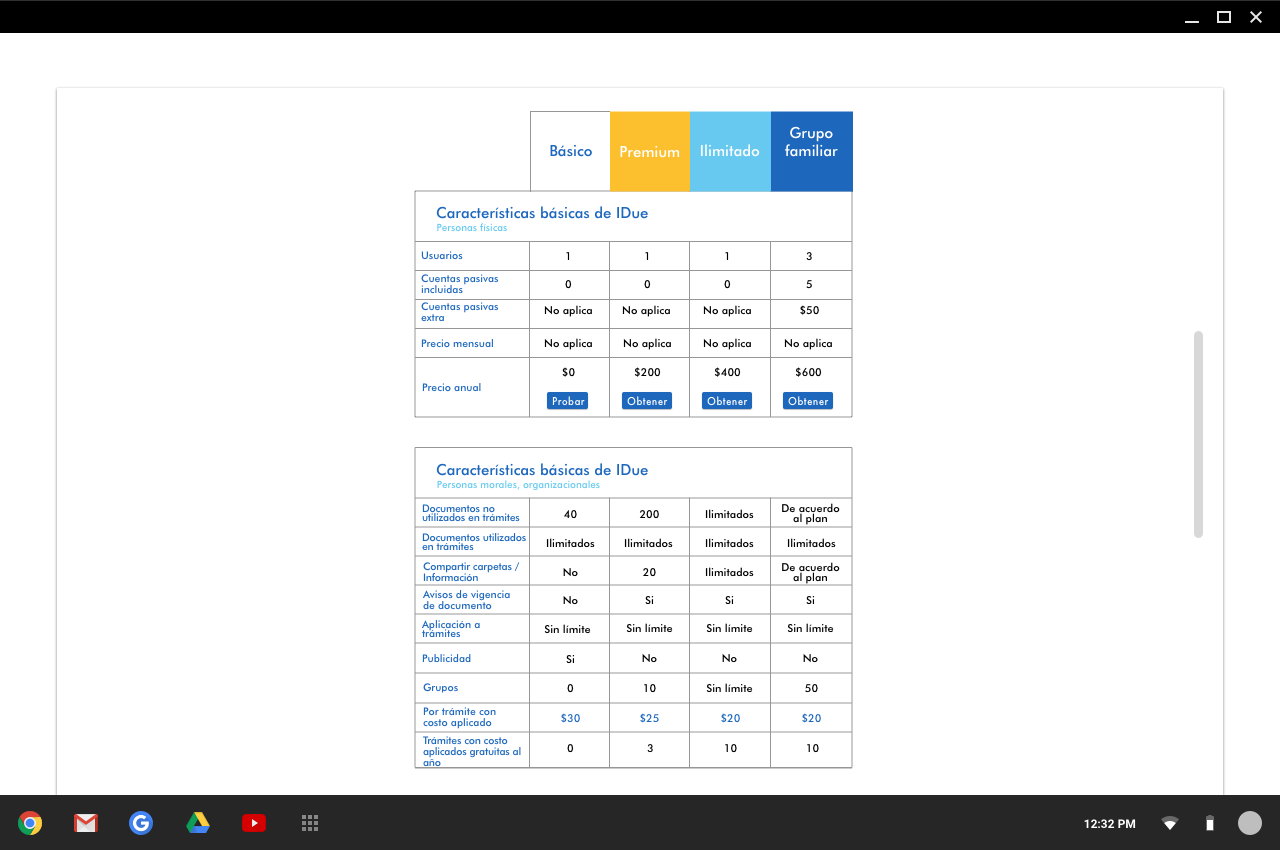Open the Google app icon
The width and height of the screenshot is (1280, 850).
click(x=141, y=823)
